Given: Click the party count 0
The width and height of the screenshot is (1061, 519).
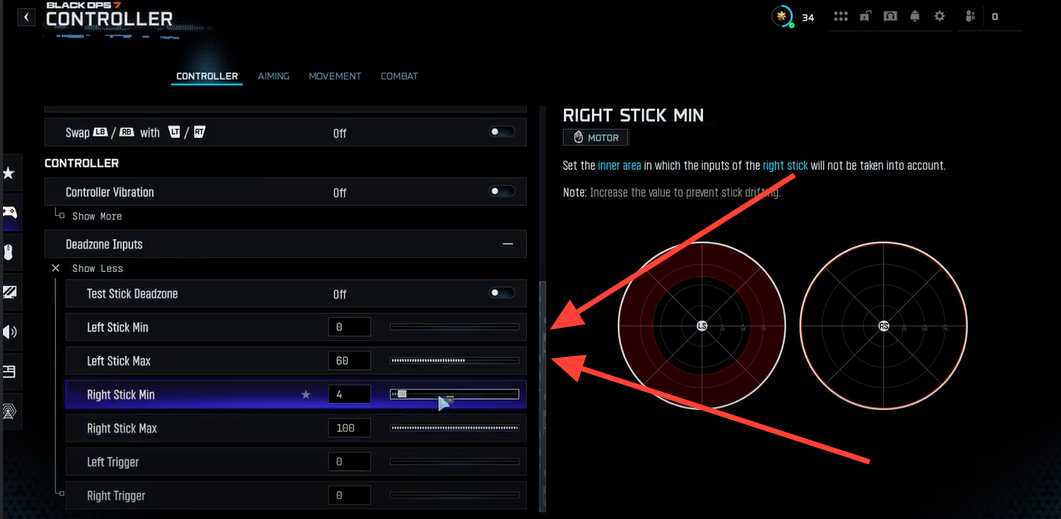Looking at the screenshot, I should (x=995, y=17).
